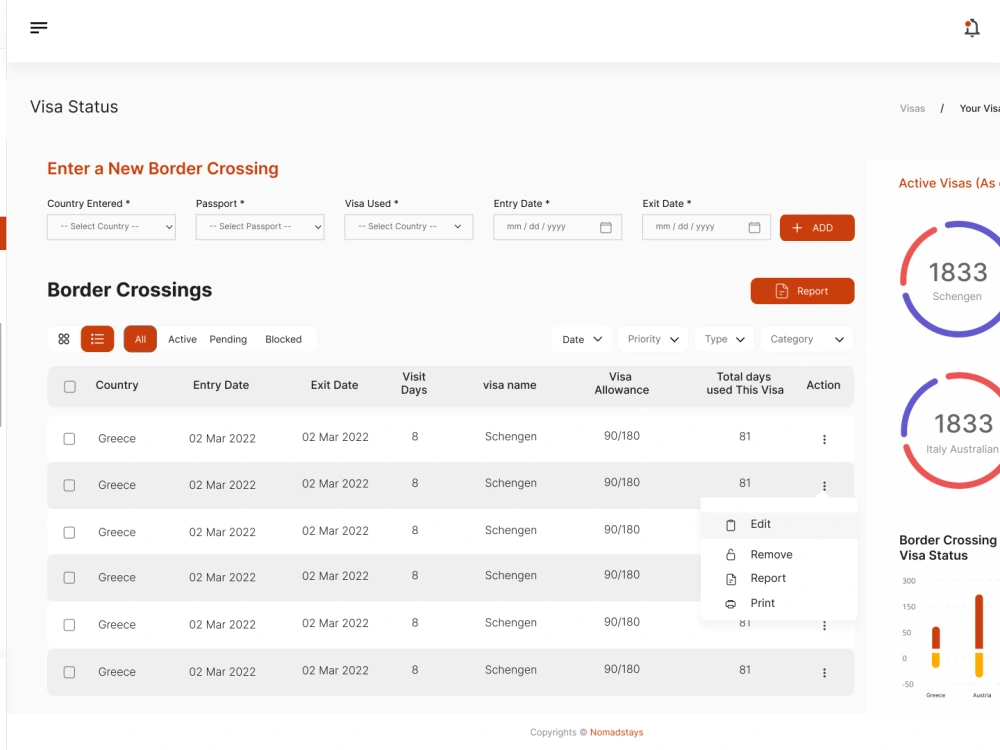The height and width of the screenshot is (750, 1000).
Task: Click the document icon in the Report button
Action: pyautogui.click(x=781, y=291)
